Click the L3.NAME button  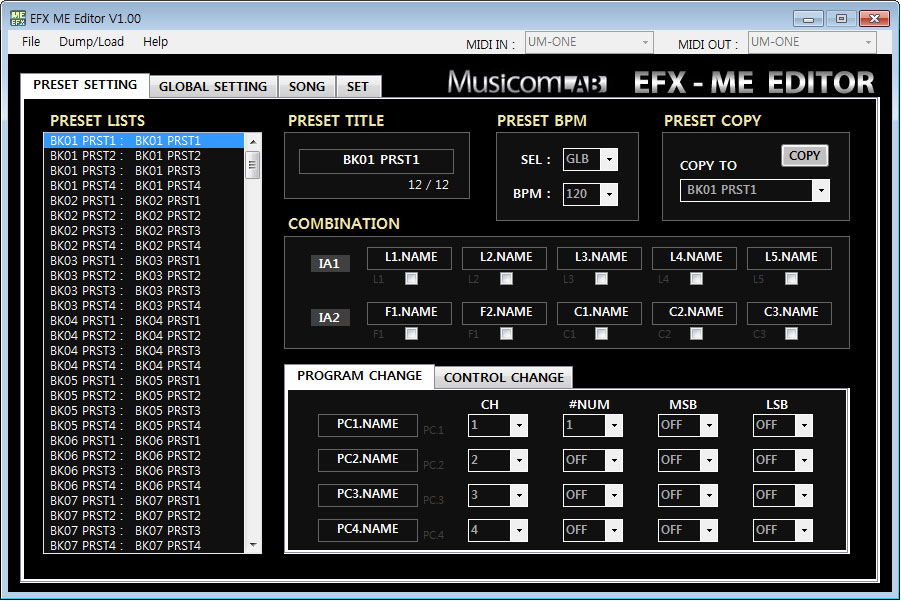[598, 257]
